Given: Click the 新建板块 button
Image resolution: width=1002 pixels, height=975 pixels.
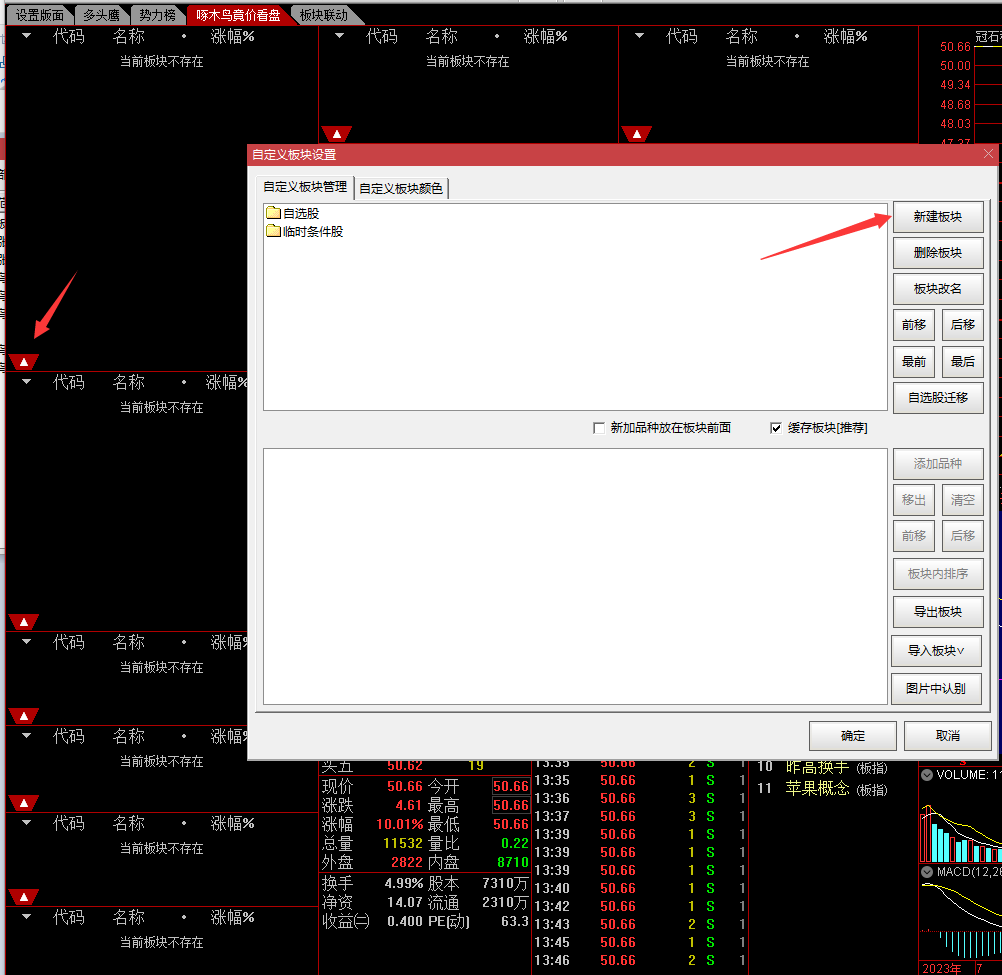Looking at the screenshot, I should tap(937, 217).
